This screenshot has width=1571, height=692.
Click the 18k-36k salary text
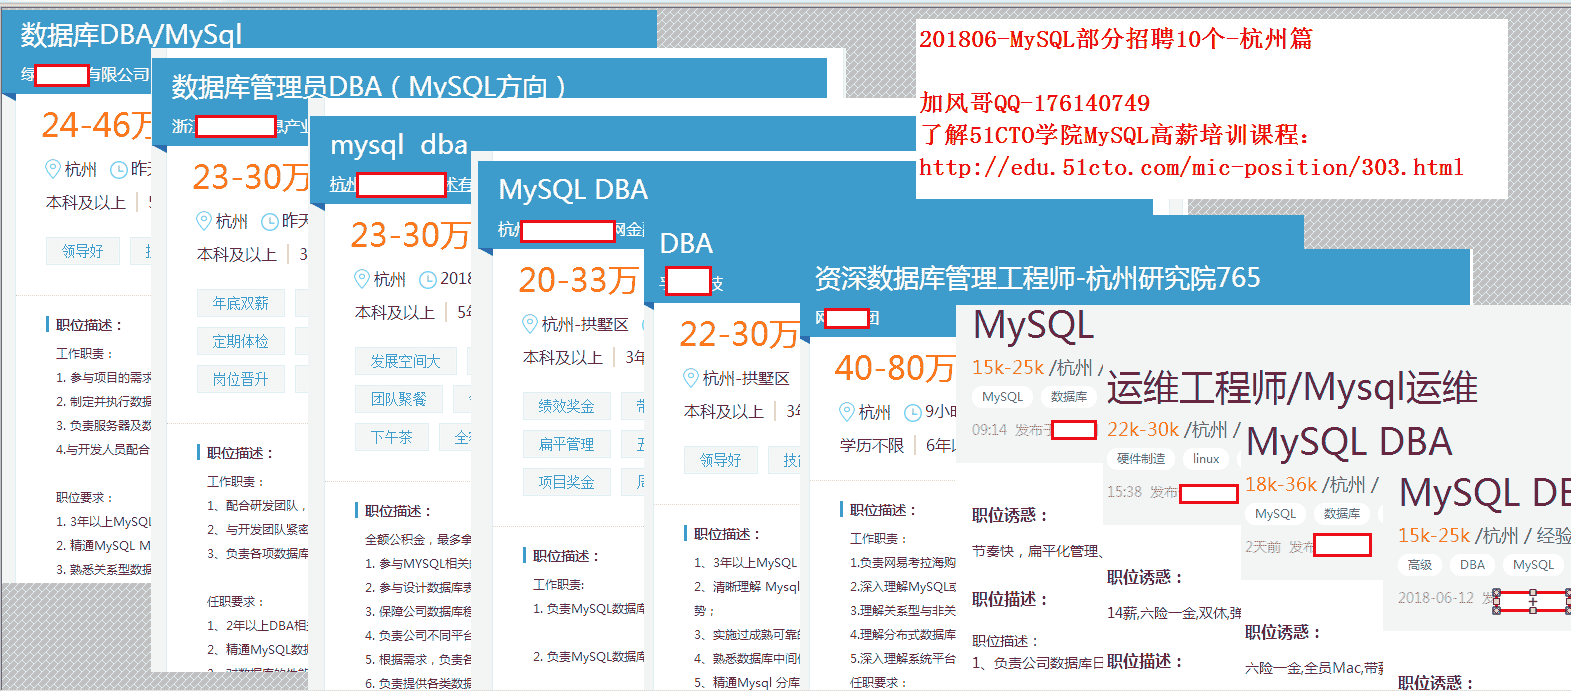tap(1281, 484)
